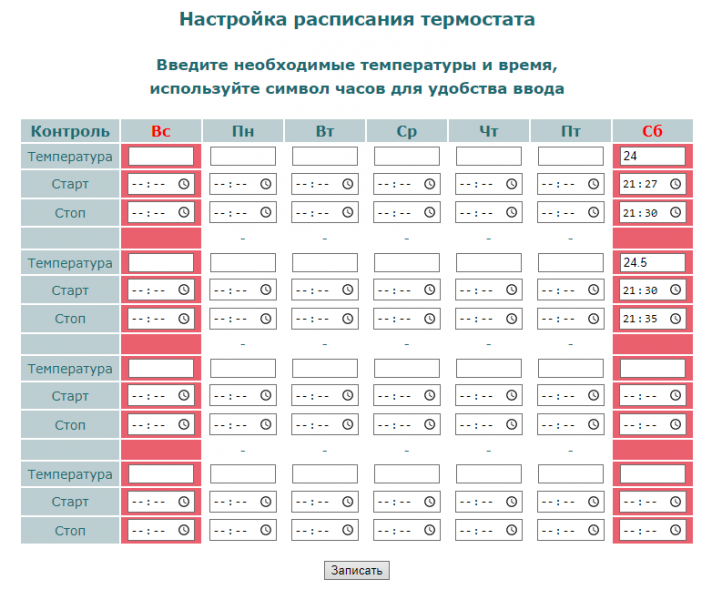Click clock icon in fourth block Старт, Вс column
712x600 pixels.
(183, 501)
